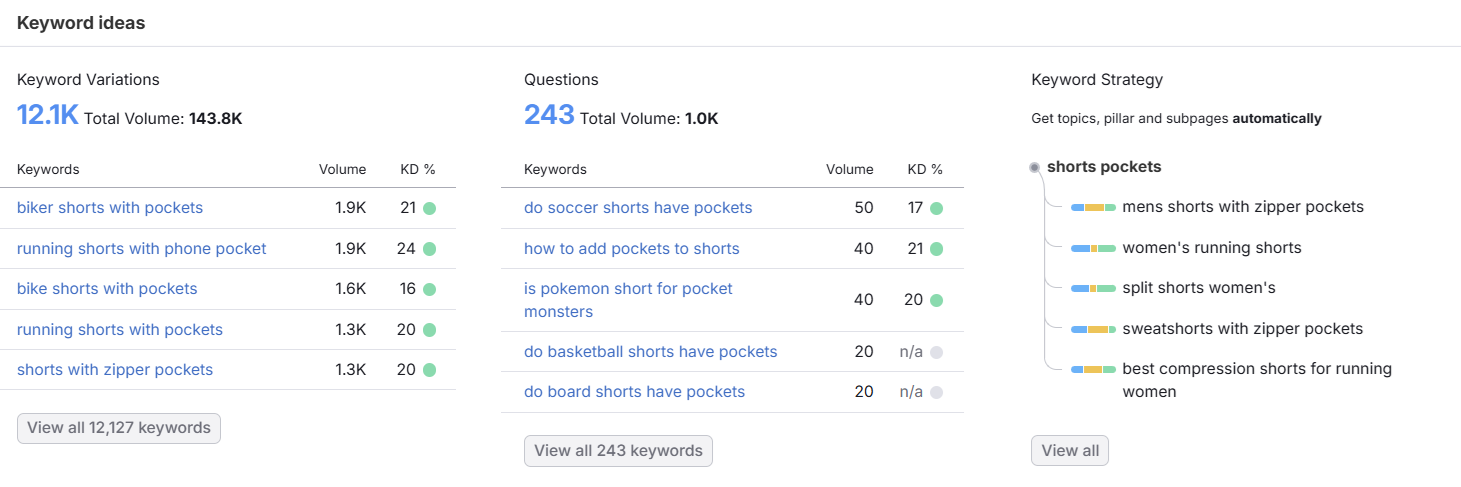Open 'do board shorts have pockets' question
This screenshot has height=487, width=1461.
click(635, 392)
